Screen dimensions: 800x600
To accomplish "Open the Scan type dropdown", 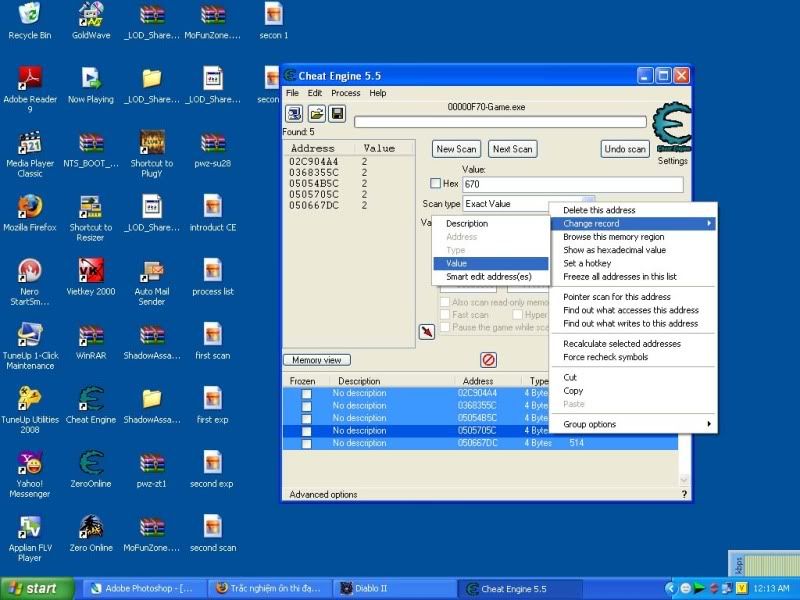I will coord(529,204).
